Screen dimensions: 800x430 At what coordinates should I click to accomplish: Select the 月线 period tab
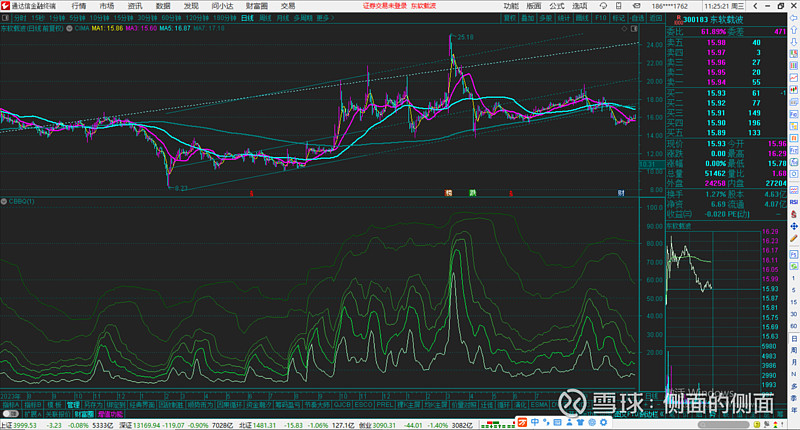282,18
